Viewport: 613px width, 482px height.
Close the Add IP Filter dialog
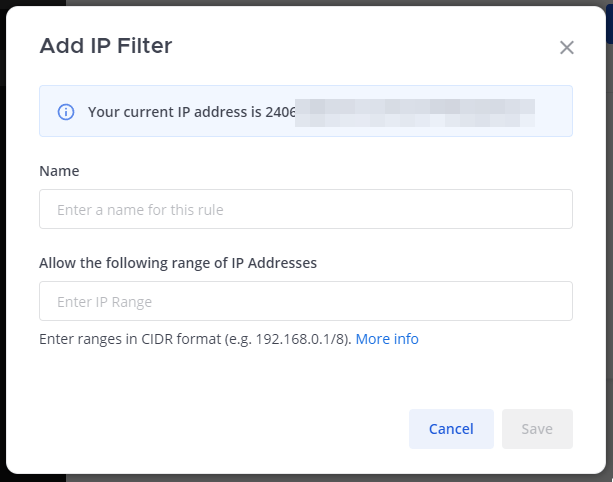pos(567,47)
